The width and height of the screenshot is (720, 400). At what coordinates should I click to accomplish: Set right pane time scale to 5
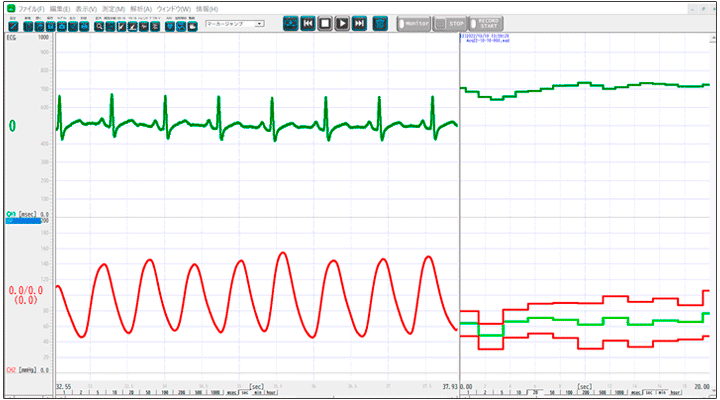502,393
